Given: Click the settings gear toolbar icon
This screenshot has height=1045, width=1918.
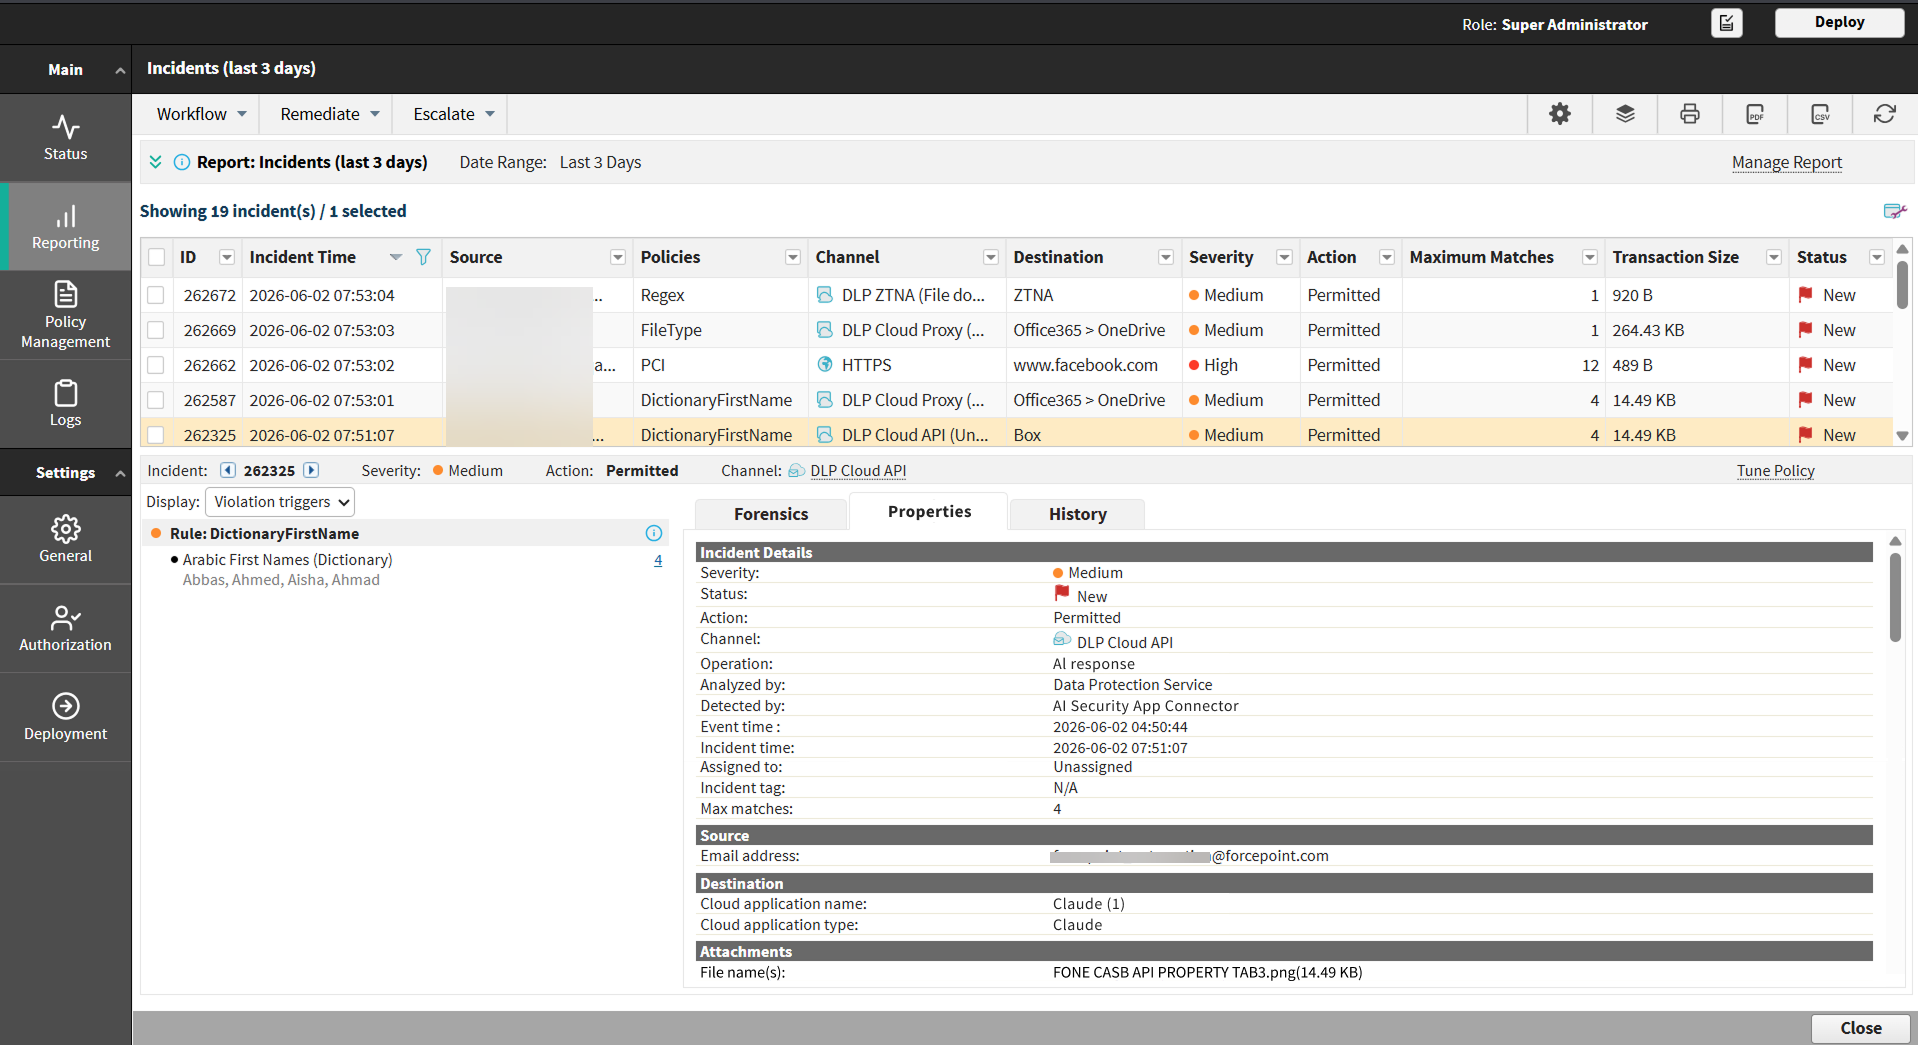Looking at the screenshot, I should (x=1560, y=114).
